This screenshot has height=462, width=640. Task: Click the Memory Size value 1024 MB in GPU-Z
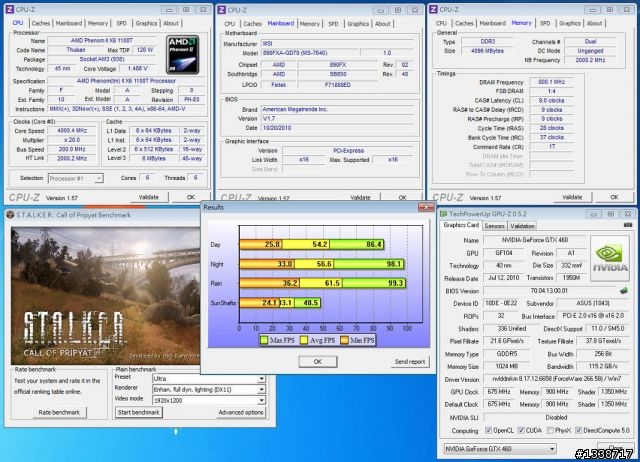507,366
